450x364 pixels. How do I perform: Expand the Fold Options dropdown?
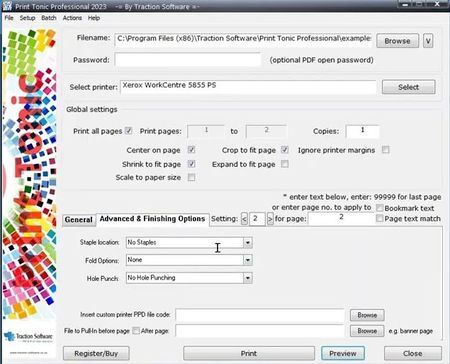248,260
